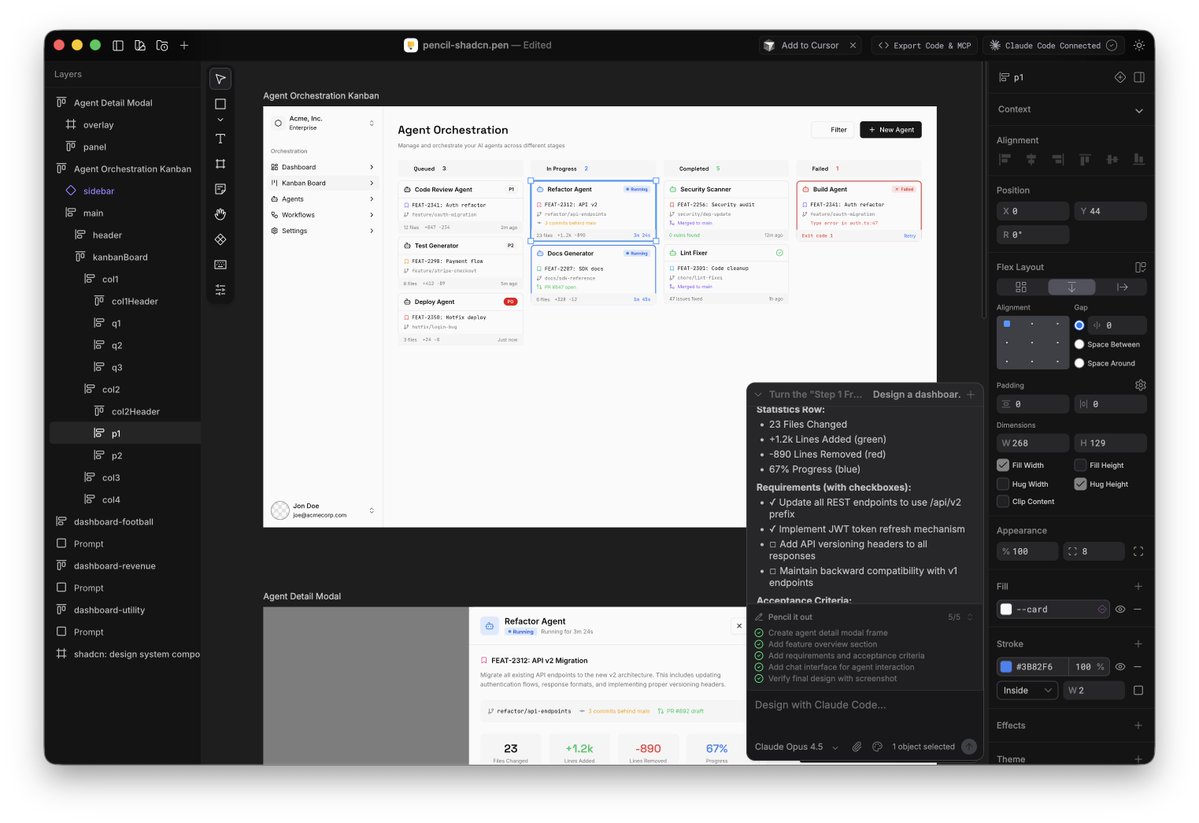1199x823 pixels.
Task: Click the palette icon in chat footer
Action: click(x=877, y=747)
